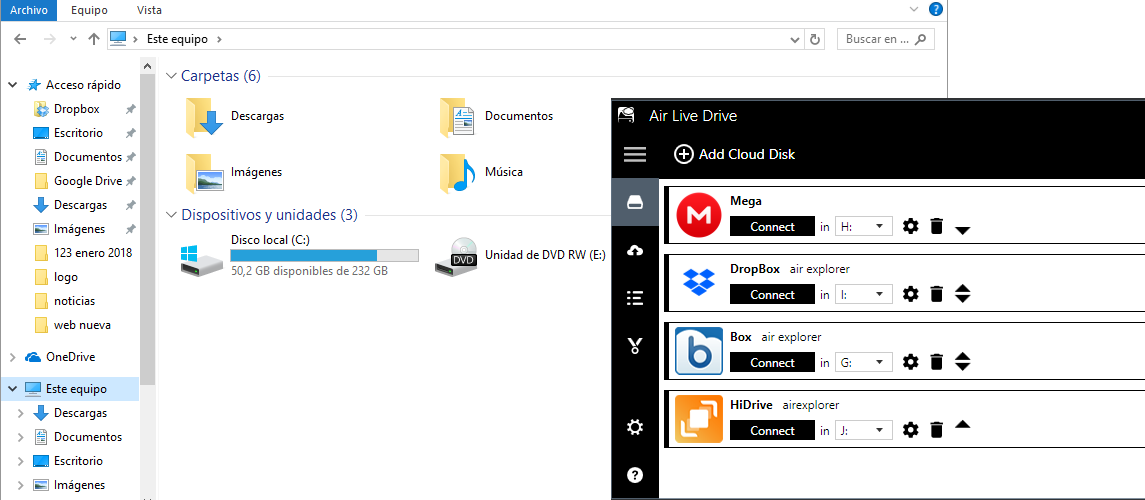Collapse the Carpetas (6) section
The image size is (1145, 500).
172,76
